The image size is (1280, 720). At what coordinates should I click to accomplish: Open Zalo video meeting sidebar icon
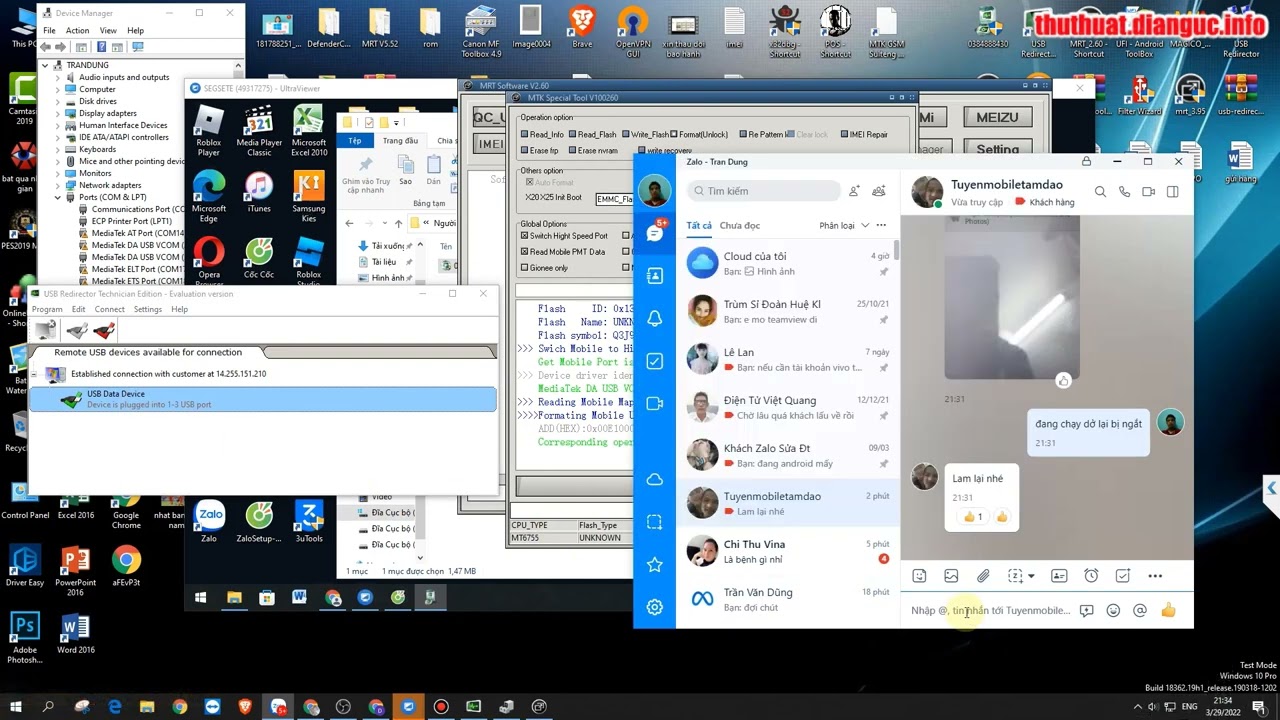(654, 404)
